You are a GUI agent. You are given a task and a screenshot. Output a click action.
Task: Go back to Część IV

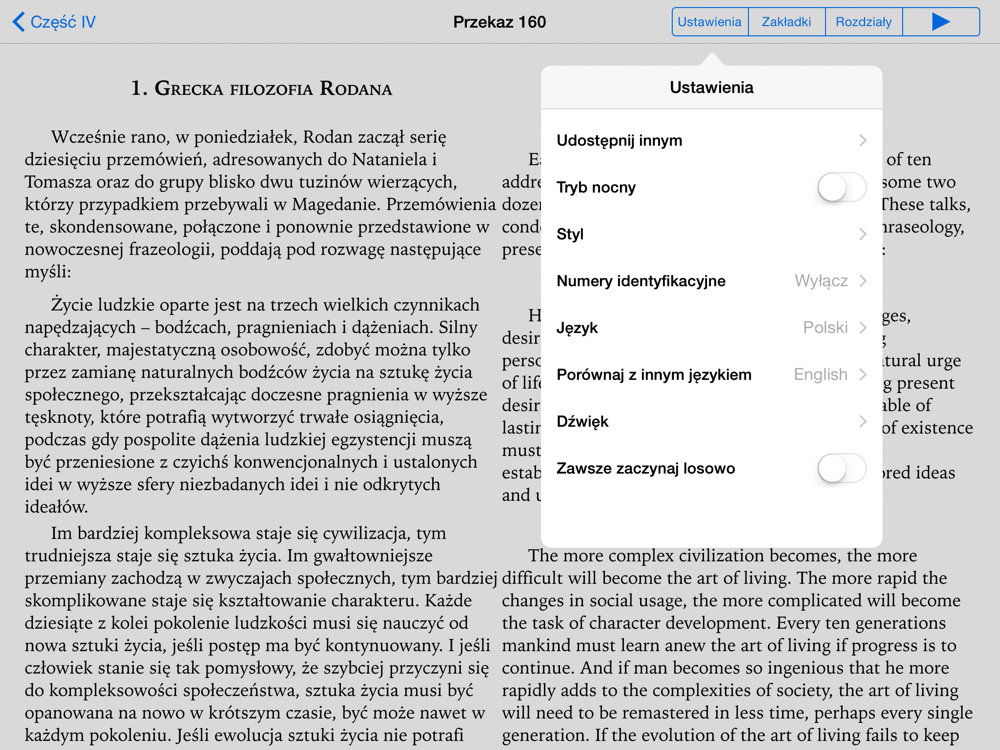(54, 22)
